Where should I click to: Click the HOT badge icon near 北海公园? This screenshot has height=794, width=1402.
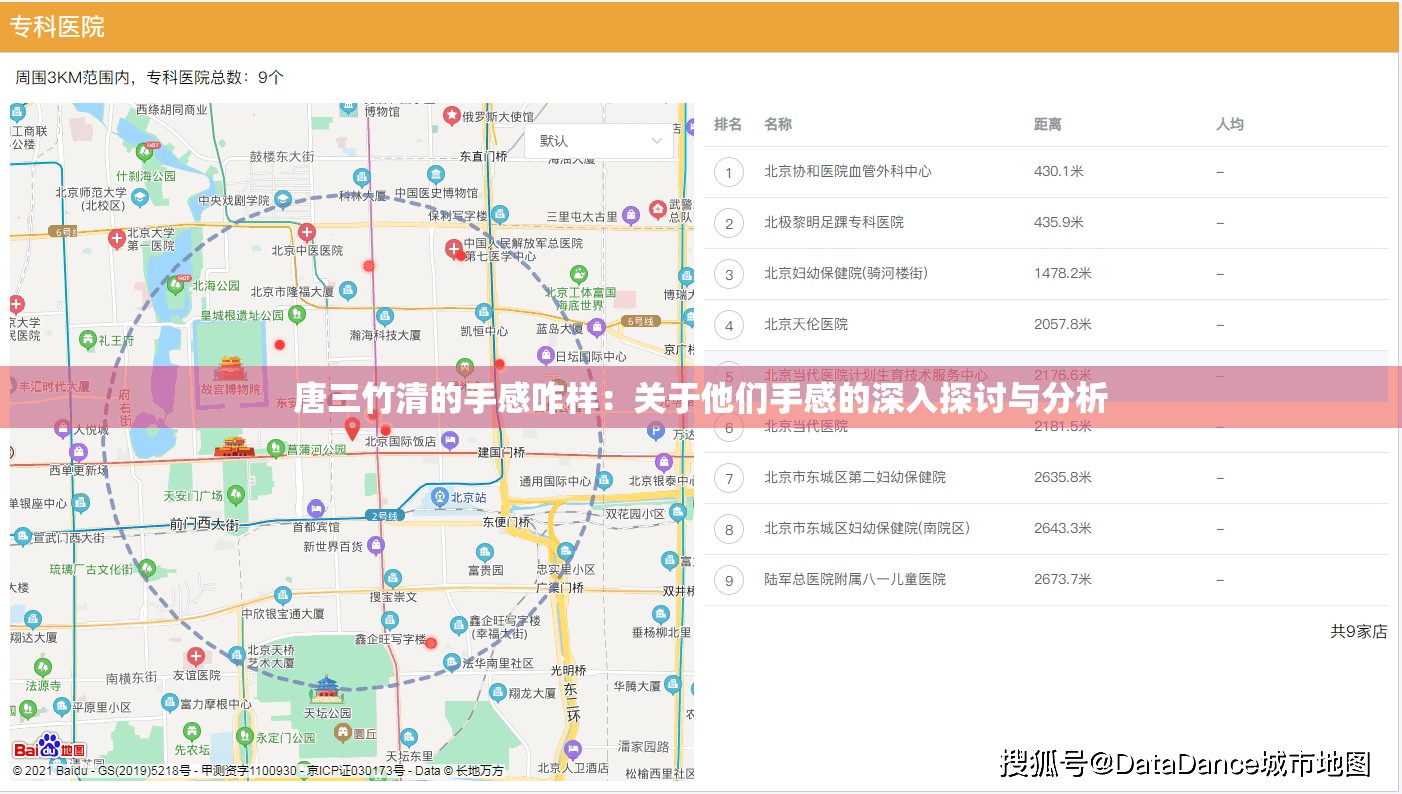point(184,278)
